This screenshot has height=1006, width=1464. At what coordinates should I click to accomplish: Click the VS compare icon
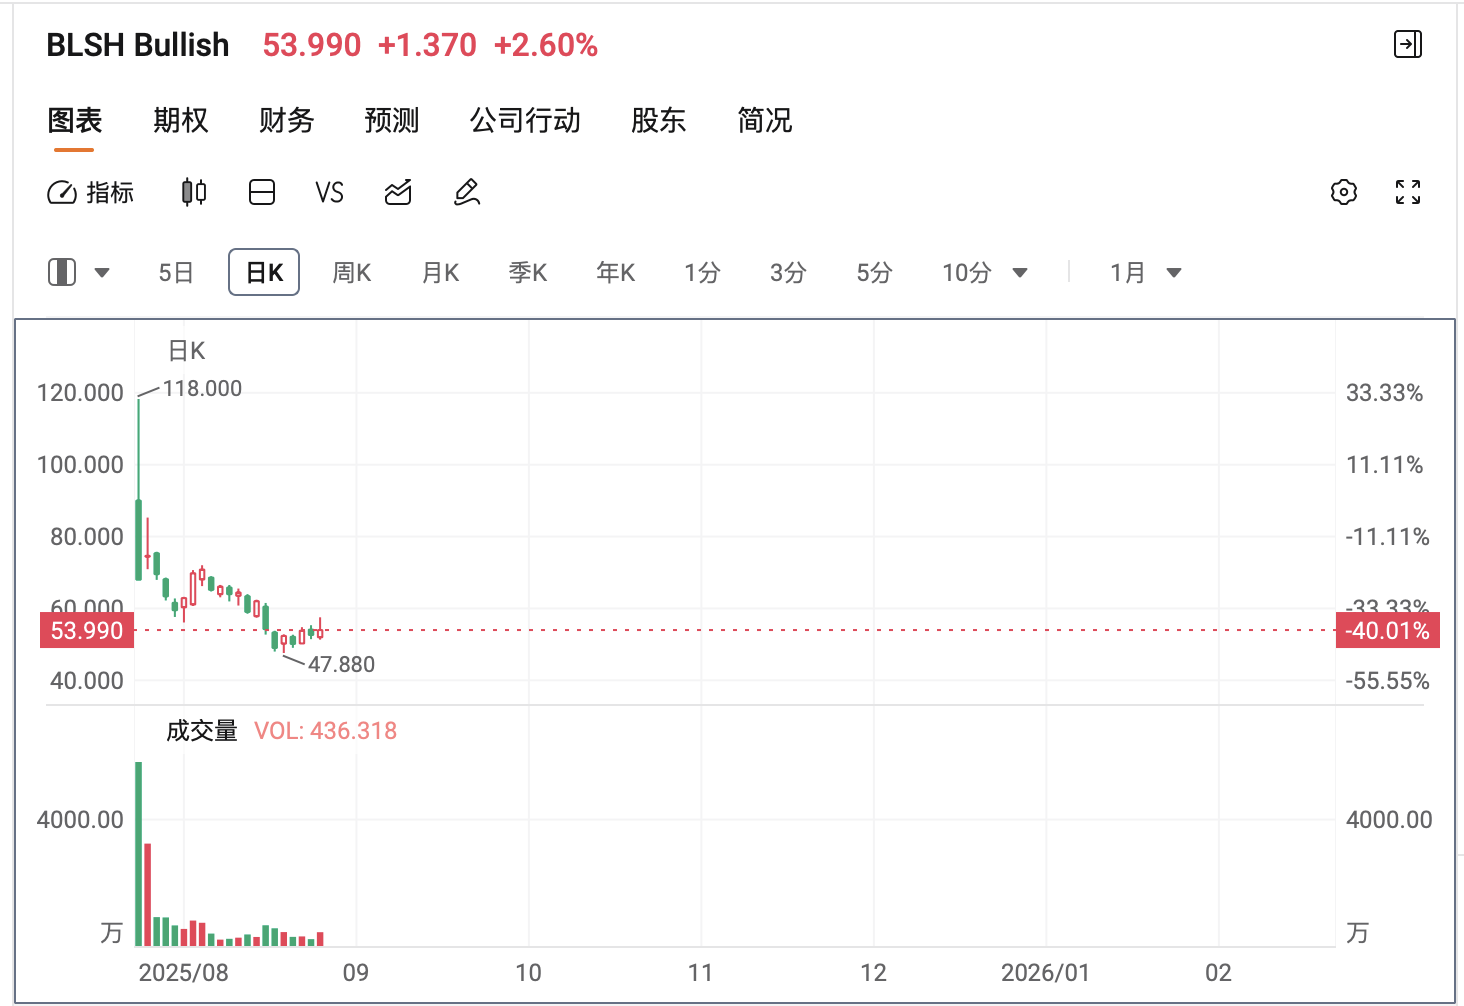click(x=329, y=192)
